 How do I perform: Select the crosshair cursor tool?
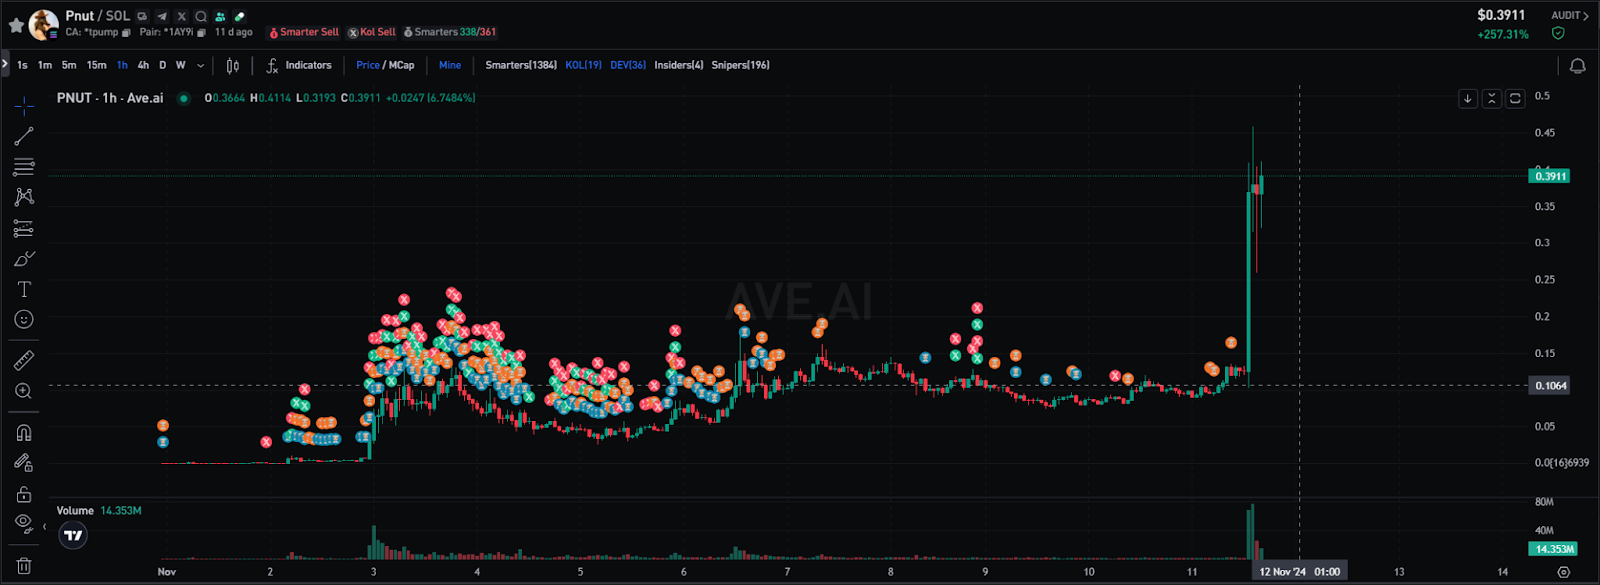coord(24,105)
